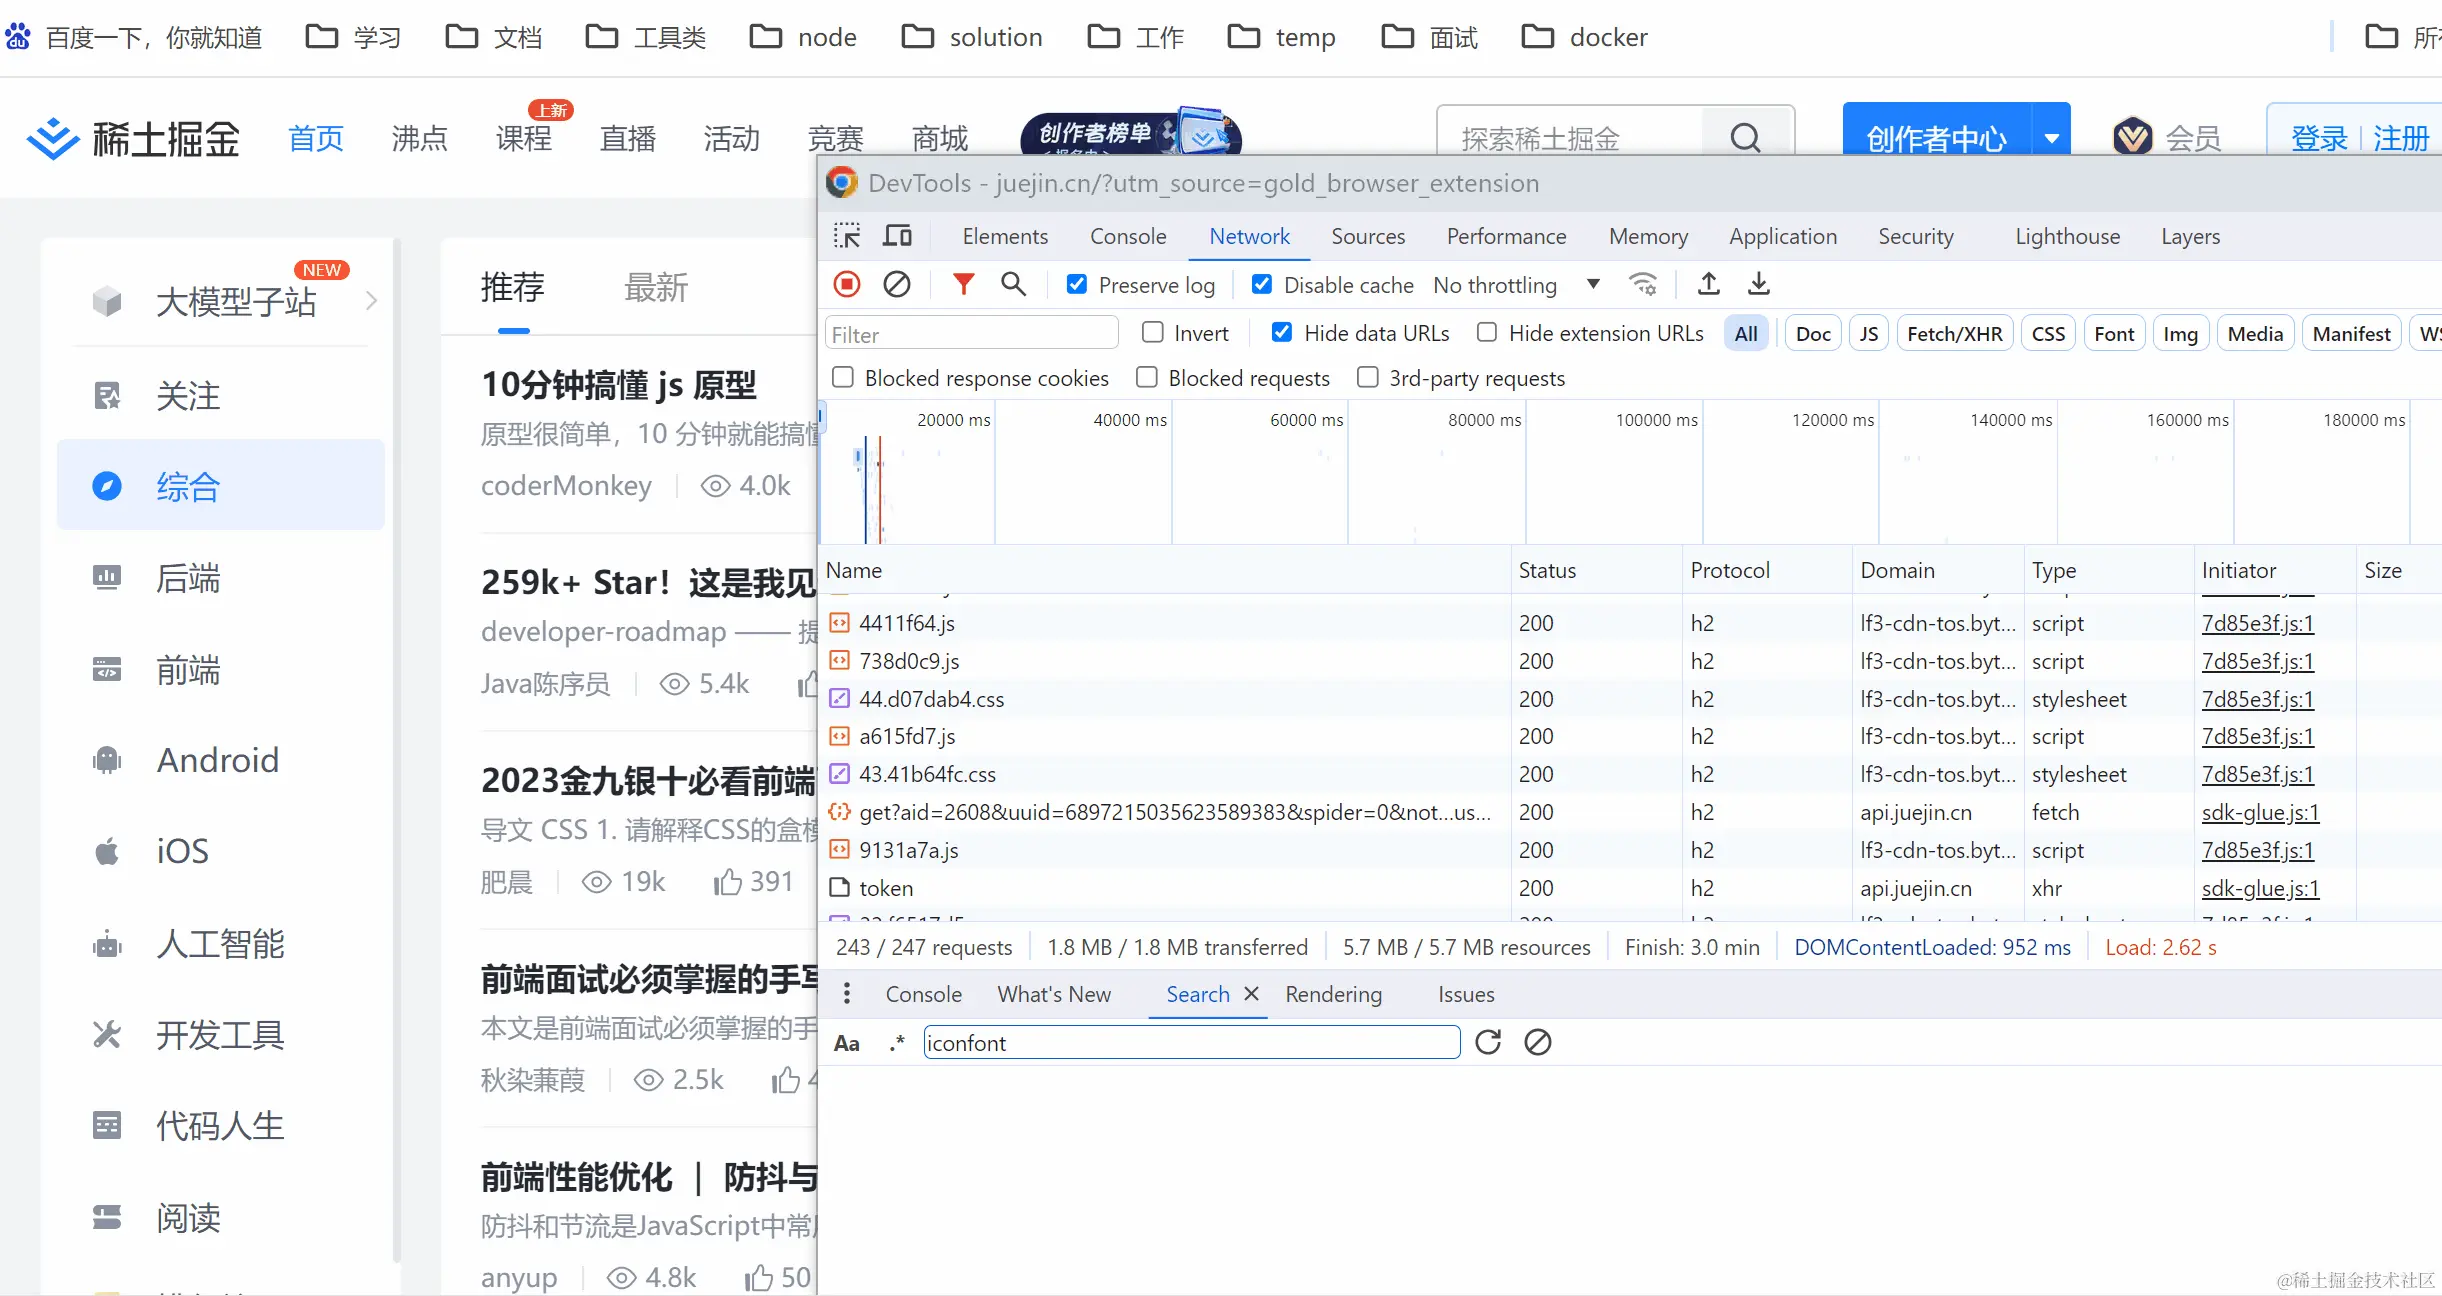The image size is (2442, 1296).
Task: Open the Rendering drawer tab
Action: pos(1333,994)
